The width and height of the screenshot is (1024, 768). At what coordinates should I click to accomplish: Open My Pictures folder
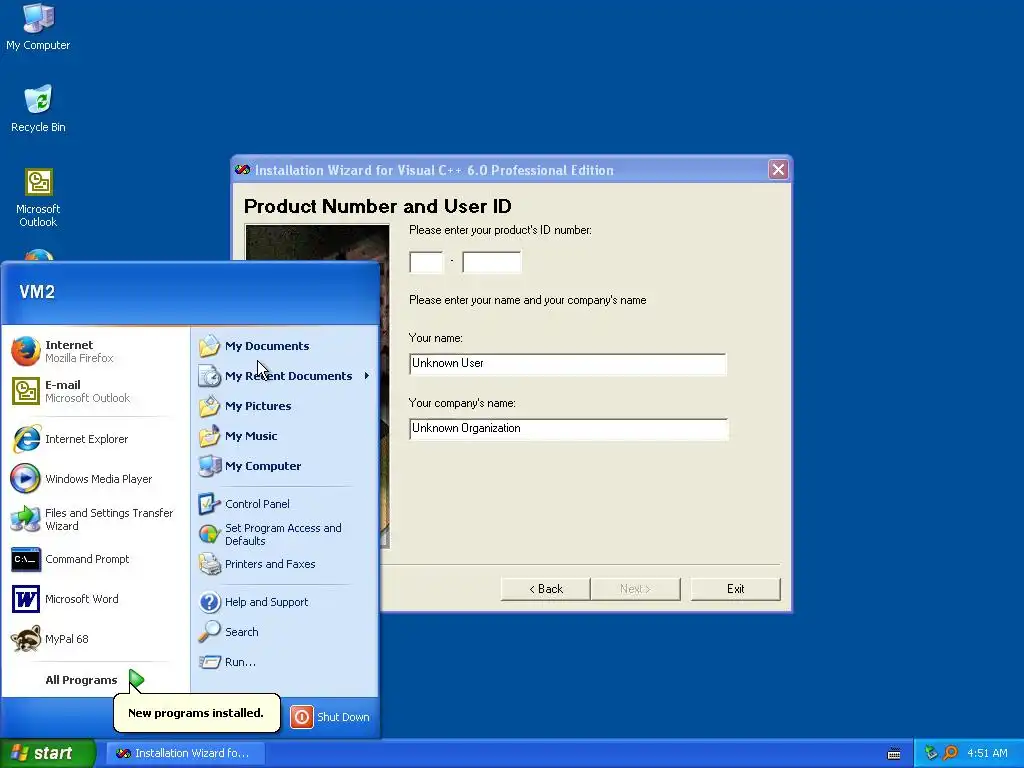(284, 406)
